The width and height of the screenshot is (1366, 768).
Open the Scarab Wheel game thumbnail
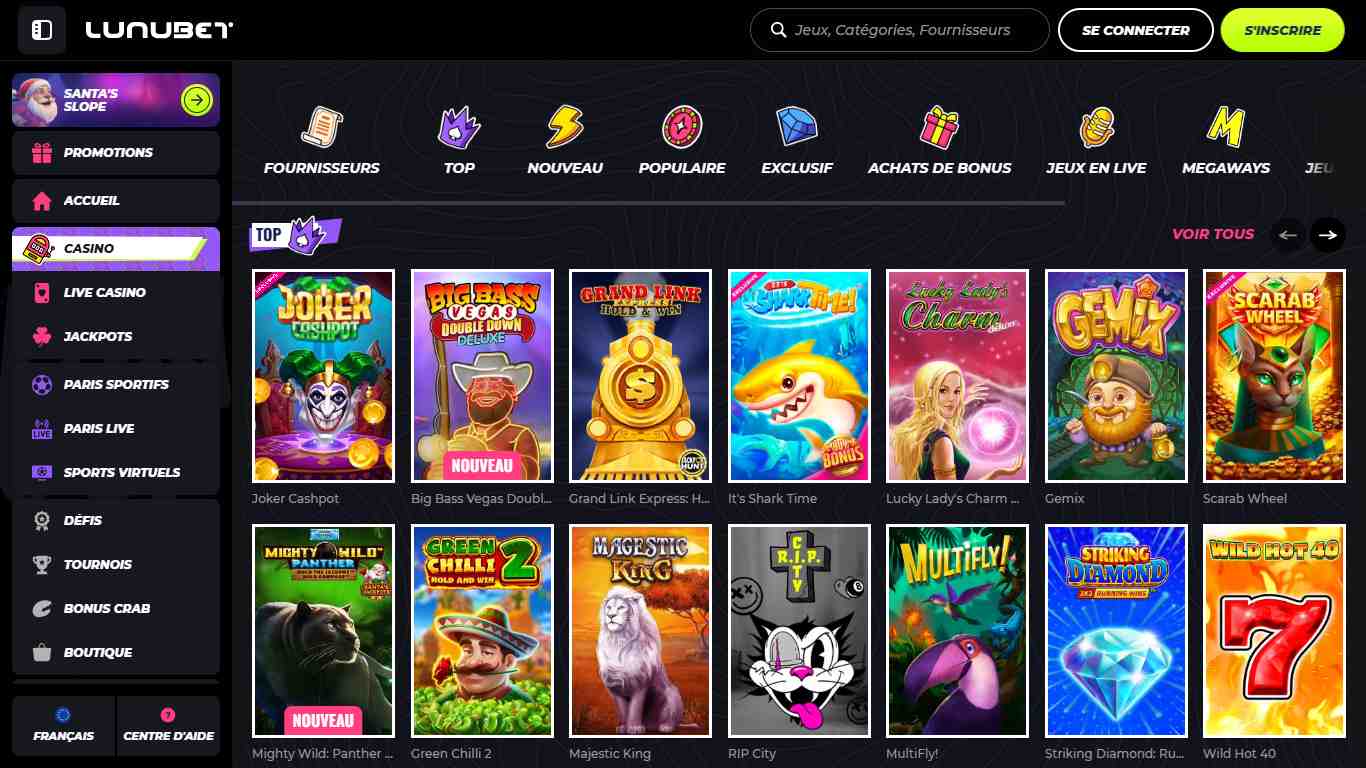pyautogui.click(x=1274, y=376)
